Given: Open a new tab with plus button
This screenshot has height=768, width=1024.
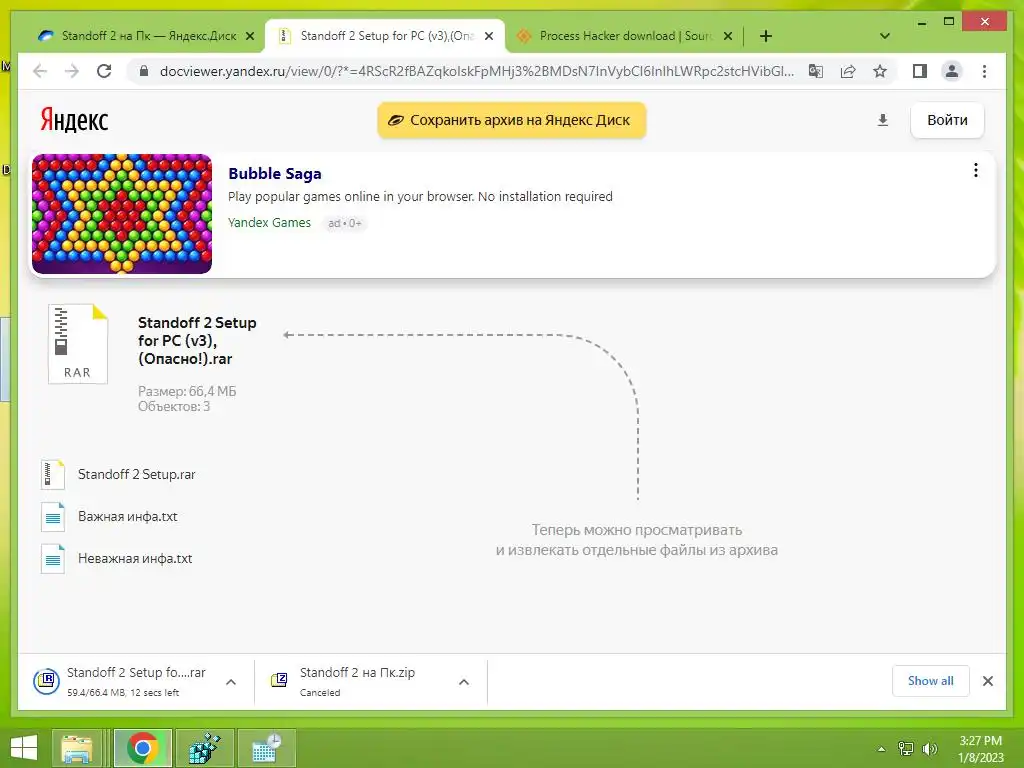Looking at the screenshot, I should [x=766, y=36].
